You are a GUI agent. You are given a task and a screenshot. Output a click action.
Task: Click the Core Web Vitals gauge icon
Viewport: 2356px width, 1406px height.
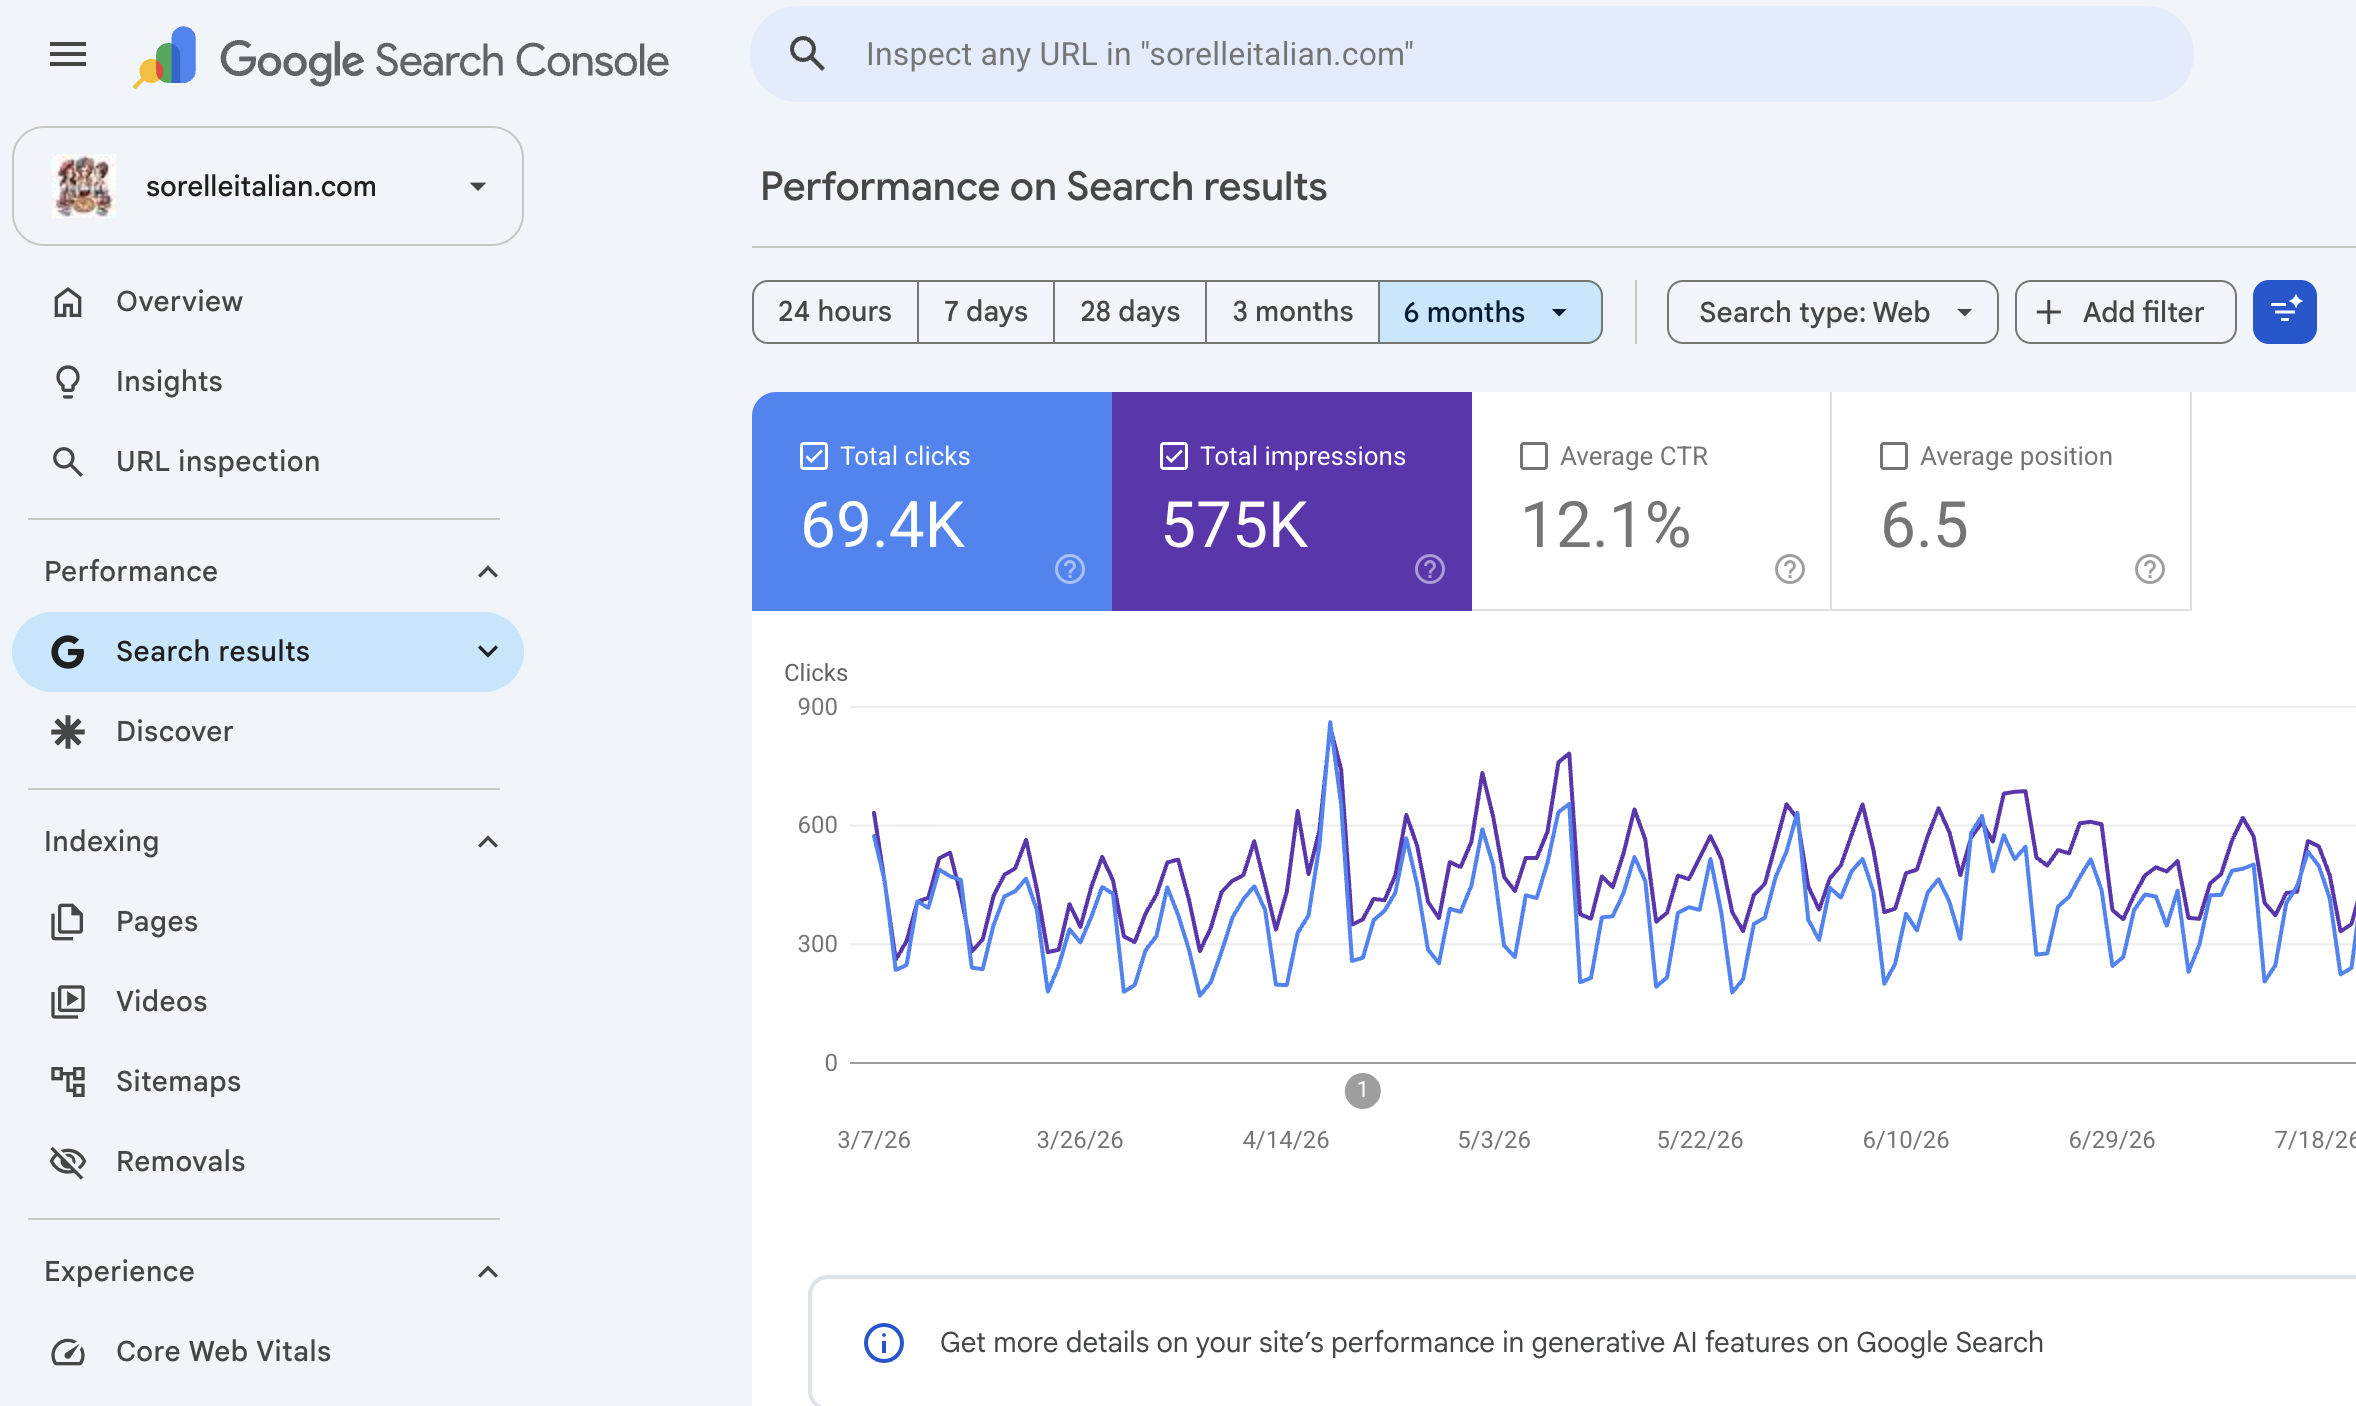pos(68,1352)
